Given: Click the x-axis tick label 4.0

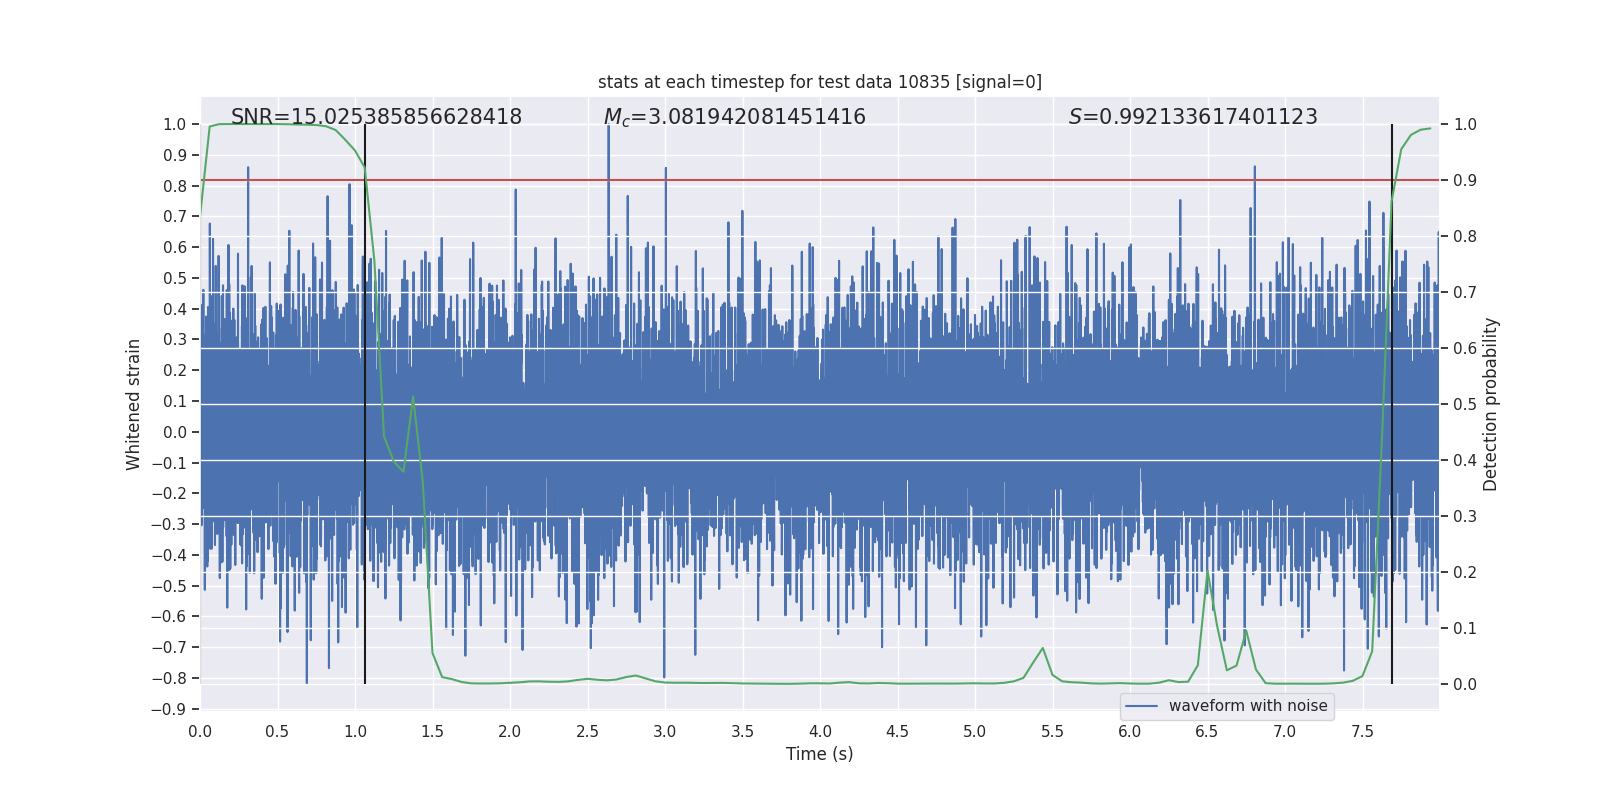Looking at the screenshot, I should click(820, 731).
